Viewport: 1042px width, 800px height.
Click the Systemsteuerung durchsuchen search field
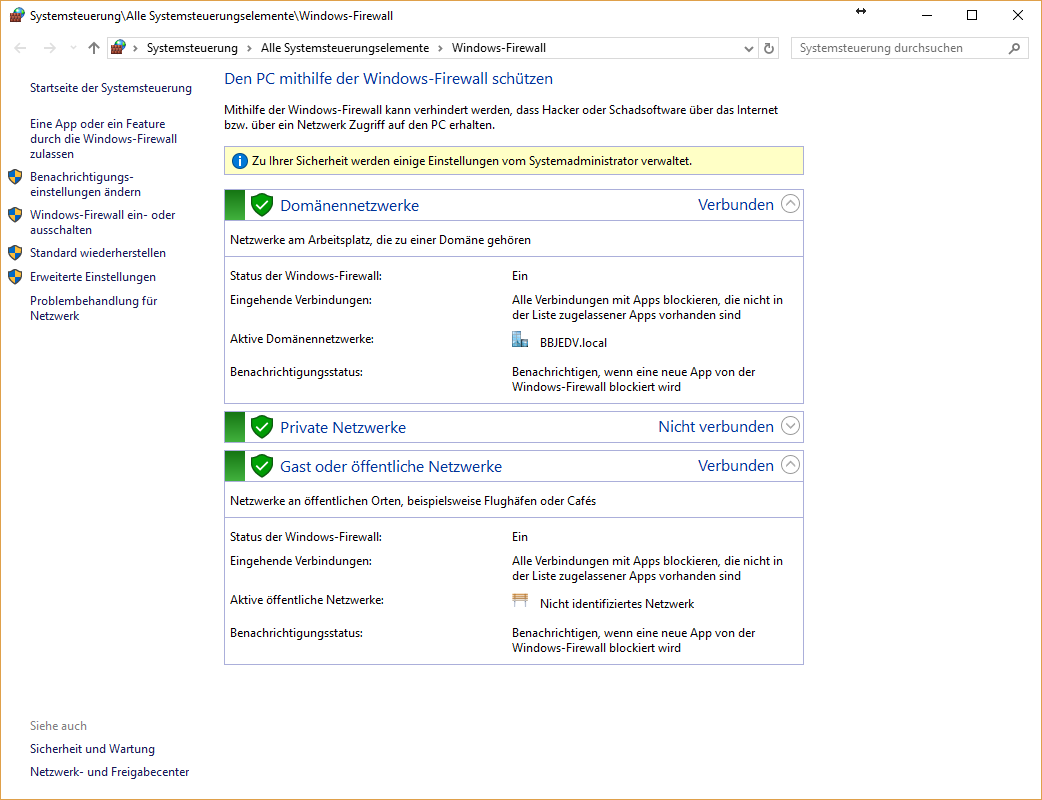click(x=895, y=48)
